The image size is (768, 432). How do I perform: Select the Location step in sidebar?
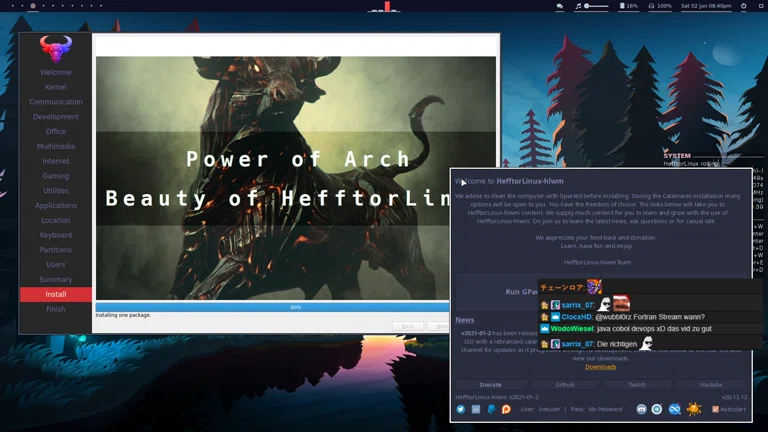56,220
